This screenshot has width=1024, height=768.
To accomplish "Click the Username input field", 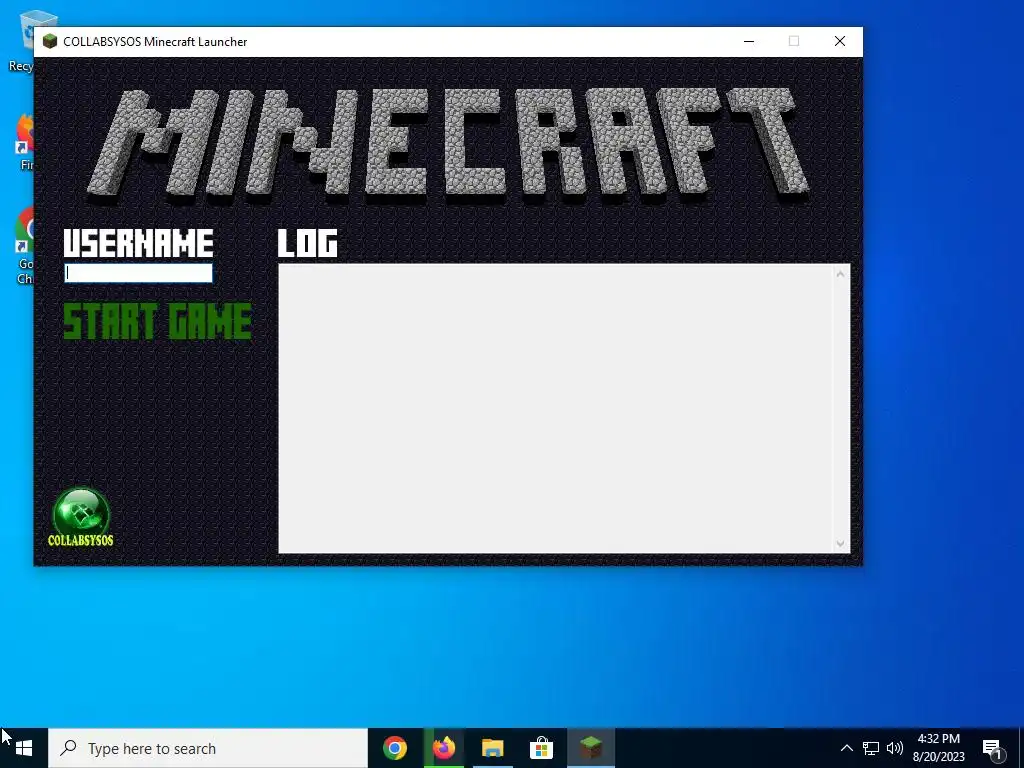I will tap(138, 273).
